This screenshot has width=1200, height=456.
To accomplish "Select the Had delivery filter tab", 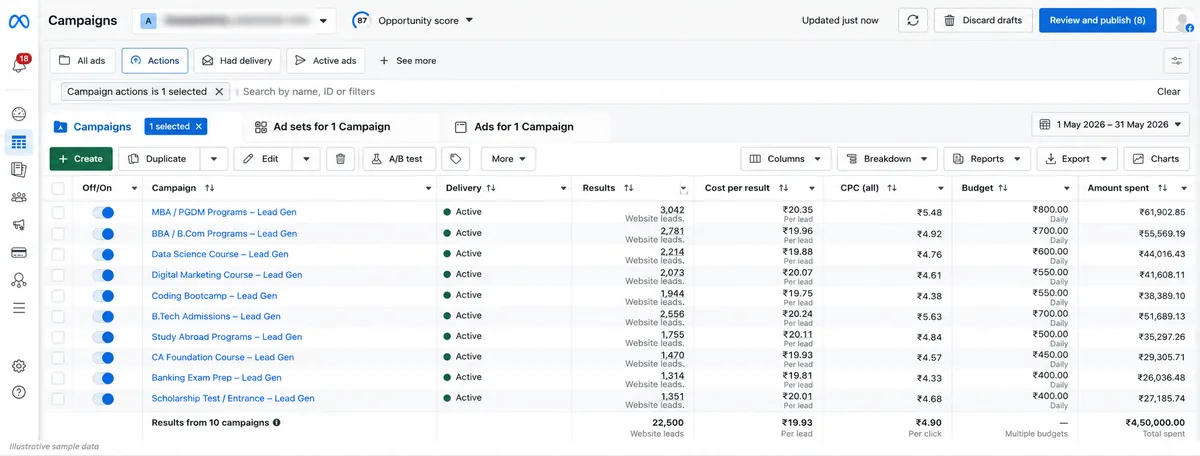I will (237, 60).
